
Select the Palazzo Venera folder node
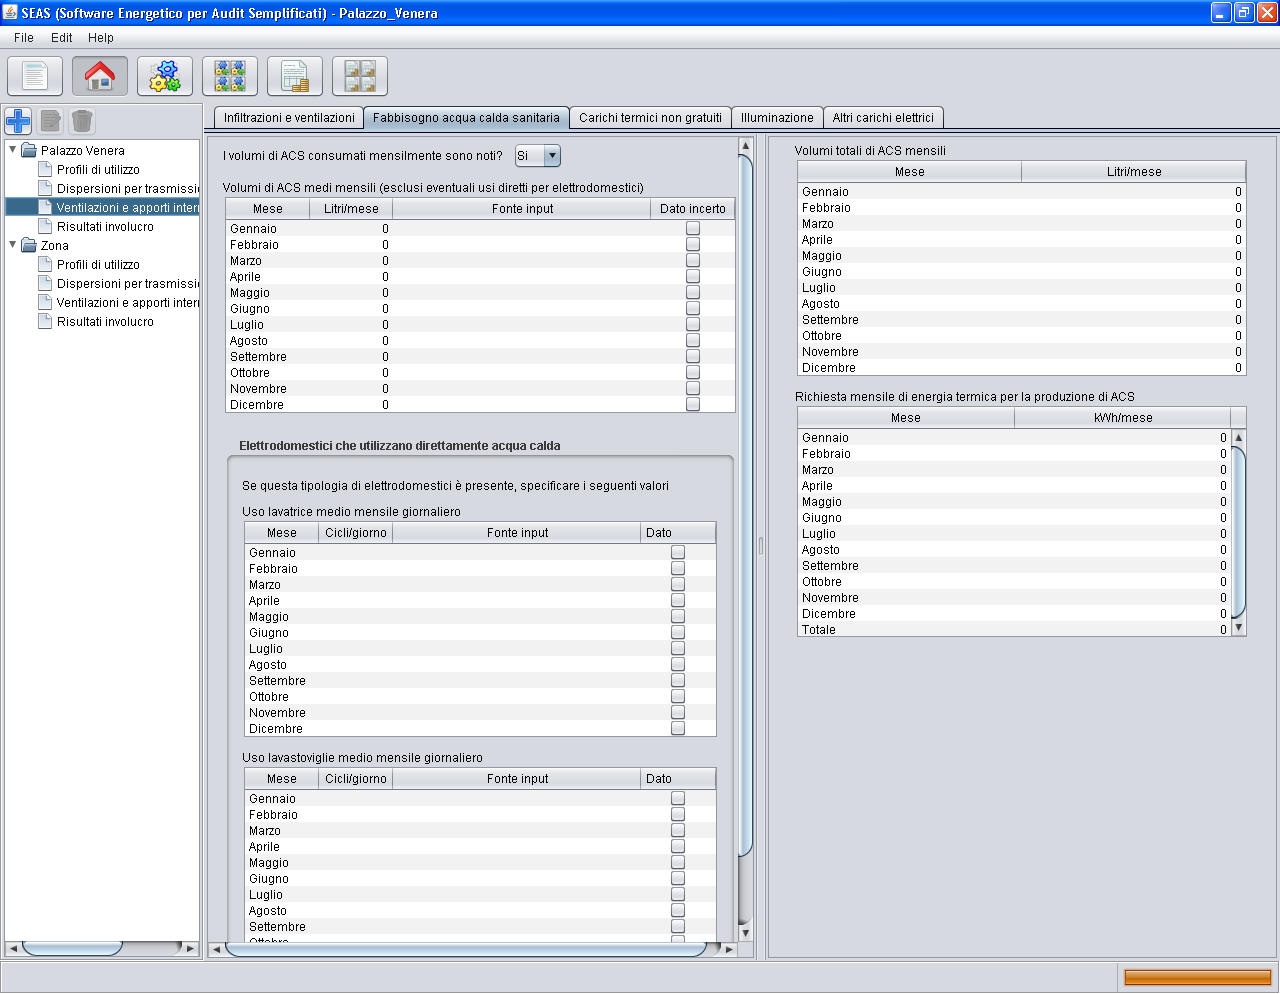click(73, 151)
